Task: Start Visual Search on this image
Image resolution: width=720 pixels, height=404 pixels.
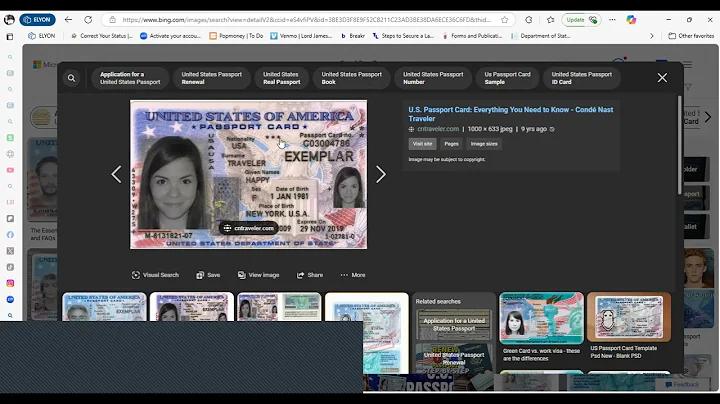Action: tap(155, 275)
